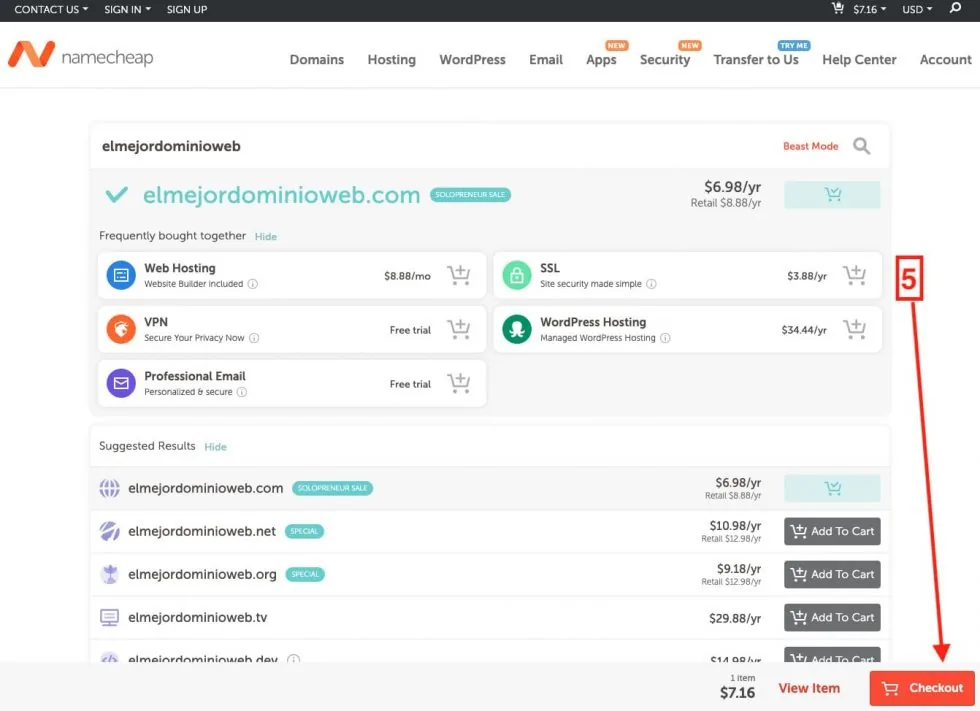
Task: Click the View Item link
Action: [x=809, y=688]
